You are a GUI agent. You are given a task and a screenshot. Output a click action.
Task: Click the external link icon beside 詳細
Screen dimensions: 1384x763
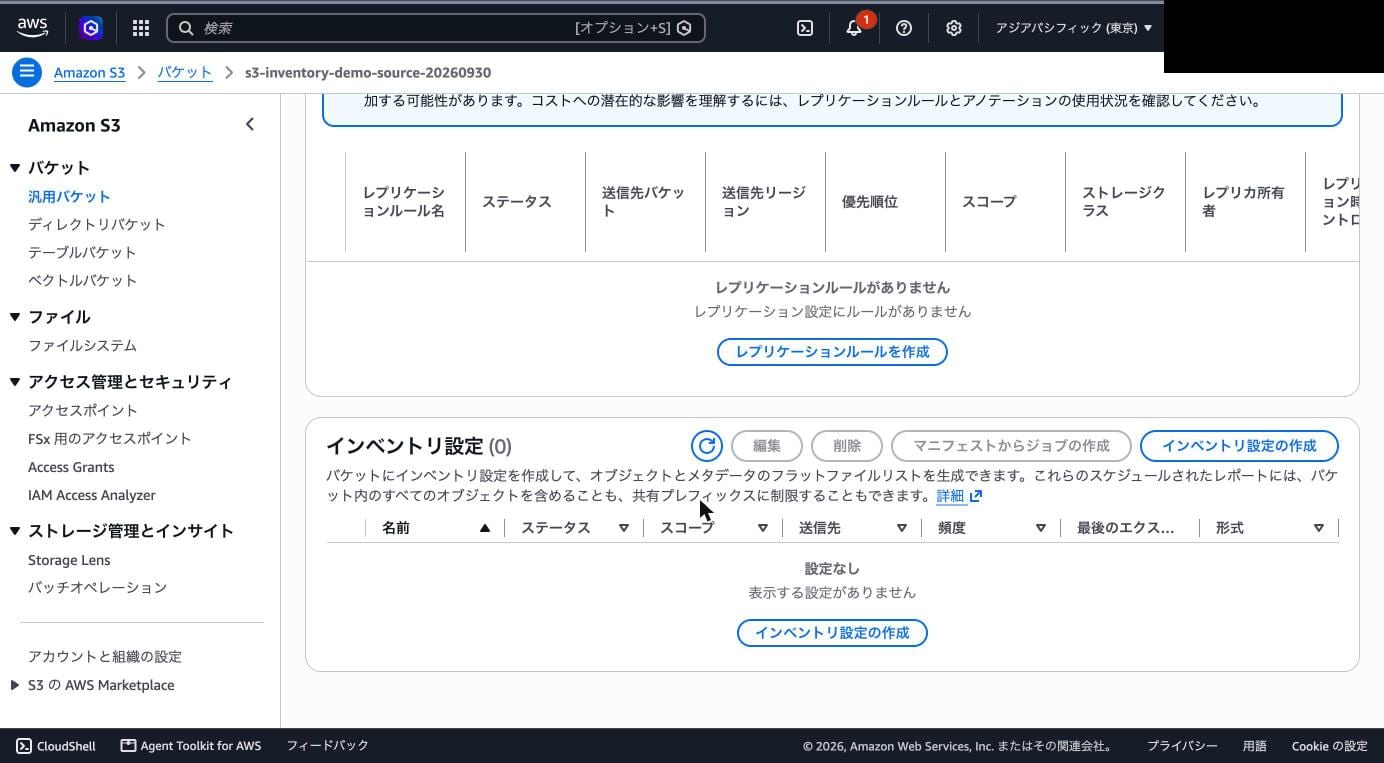(x=976, y=496)
